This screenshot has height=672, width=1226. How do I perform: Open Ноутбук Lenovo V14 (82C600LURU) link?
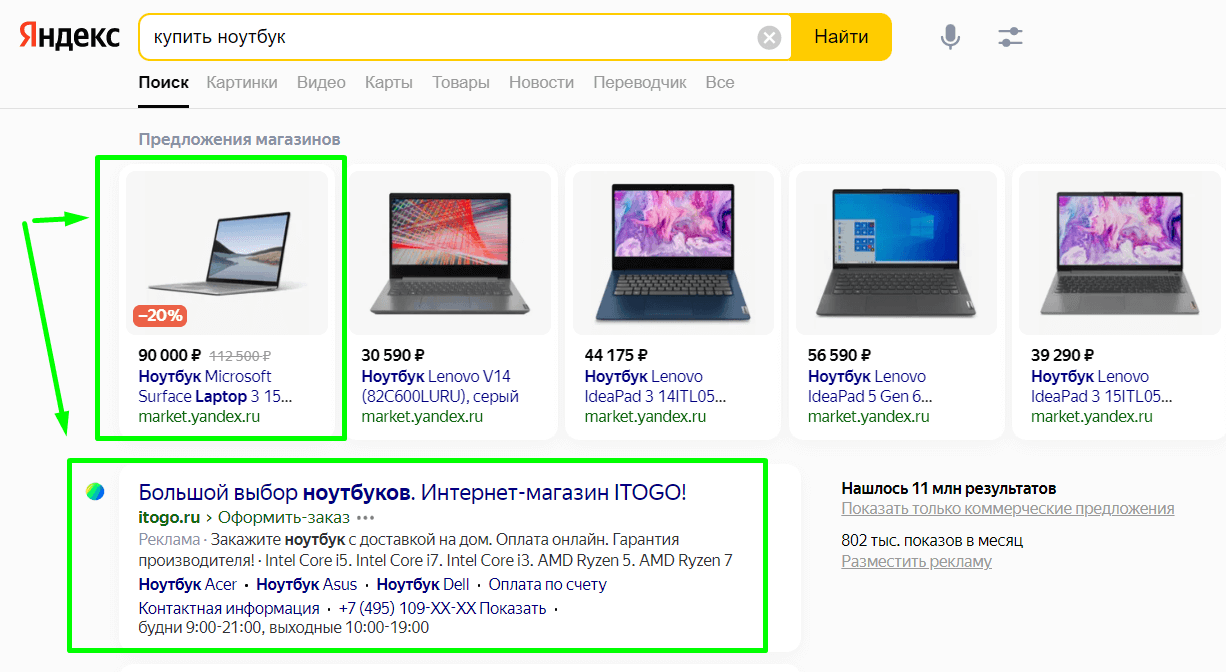coord(440,386)
